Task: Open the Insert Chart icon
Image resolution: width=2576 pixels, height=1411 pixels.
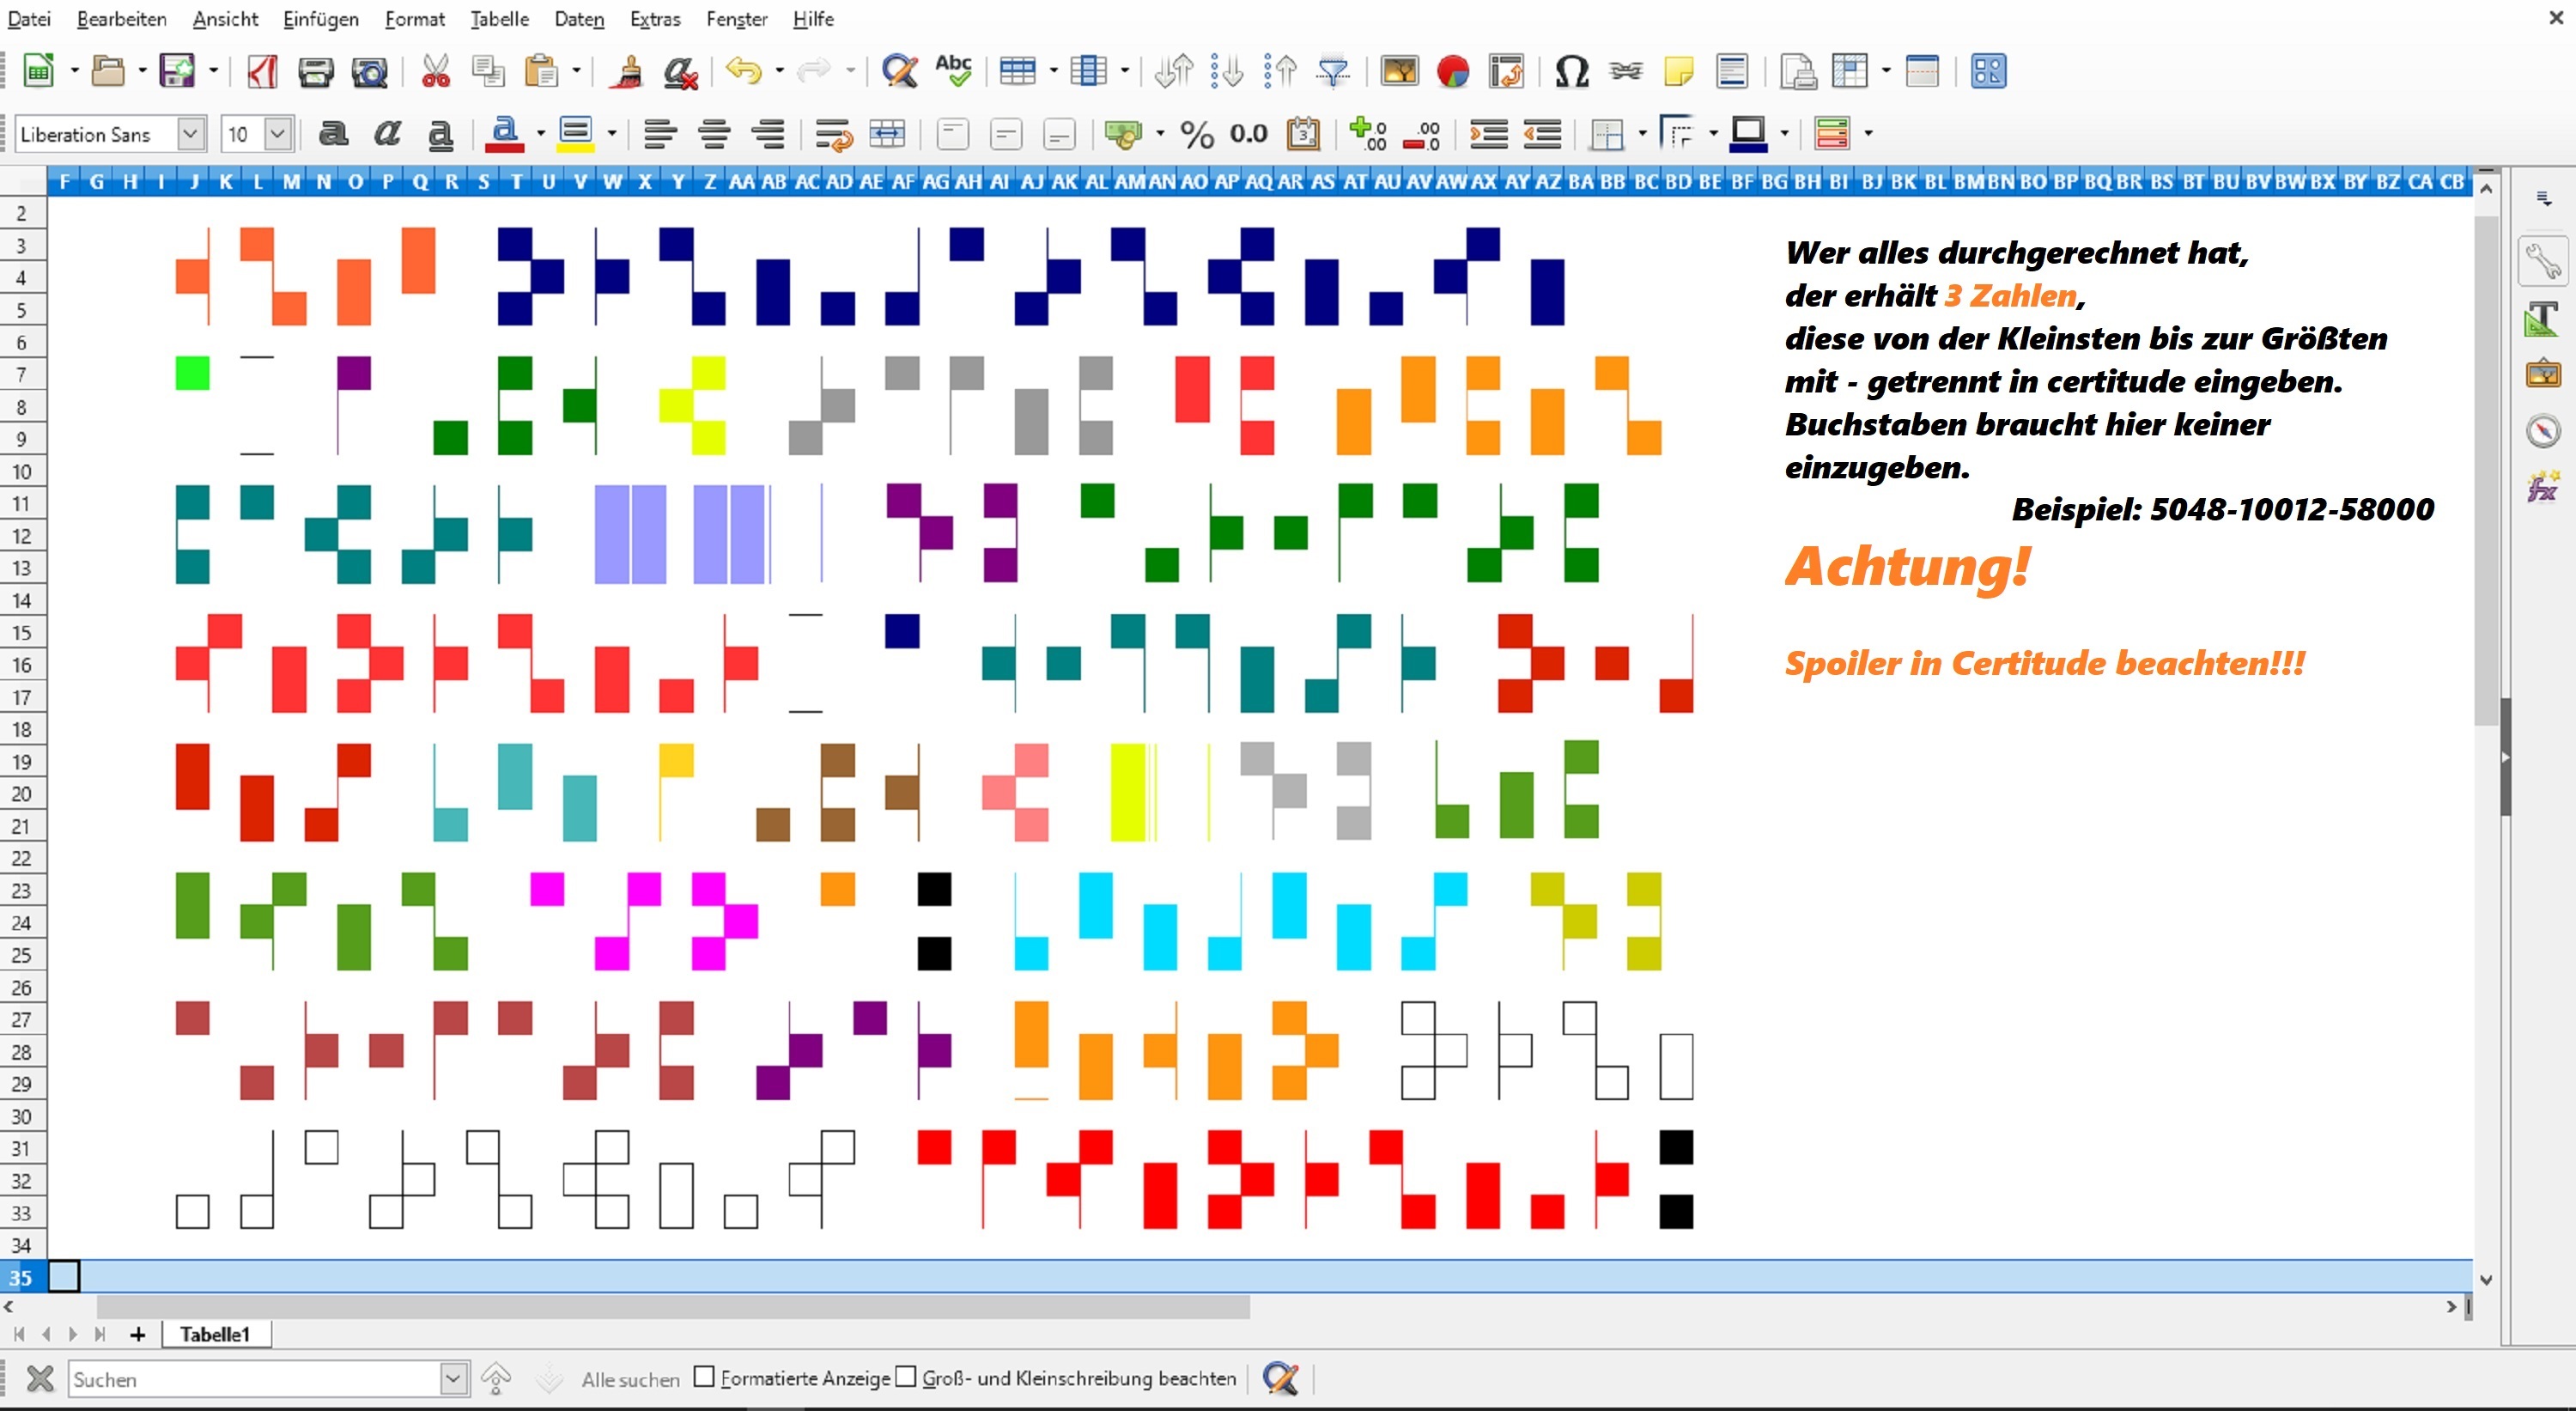Action: coord(1452,72)
